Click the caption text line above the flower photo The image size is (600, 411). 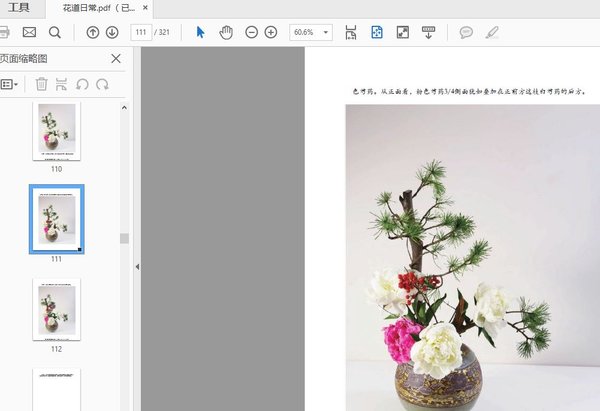469,91
